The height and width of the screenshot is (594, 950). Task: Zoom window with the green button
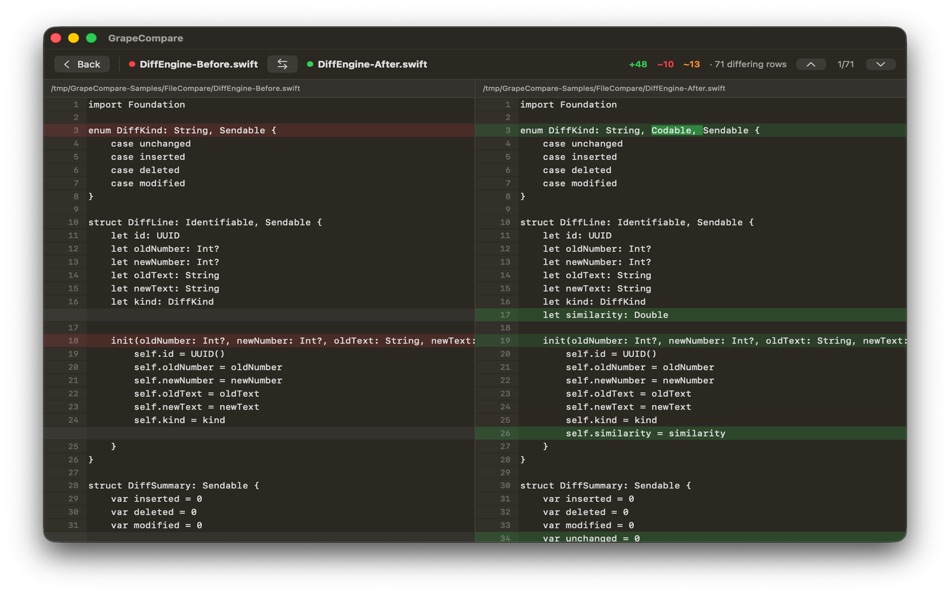91,38
